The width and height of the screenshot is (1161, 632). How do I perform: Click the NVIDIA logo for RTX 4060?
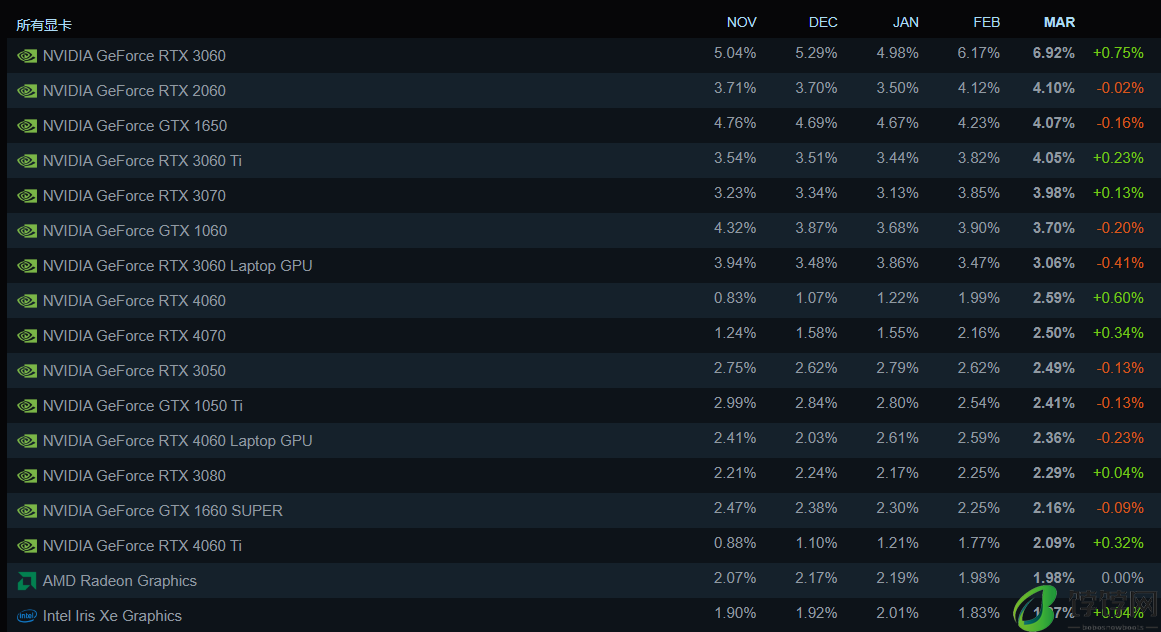[27, 301]
